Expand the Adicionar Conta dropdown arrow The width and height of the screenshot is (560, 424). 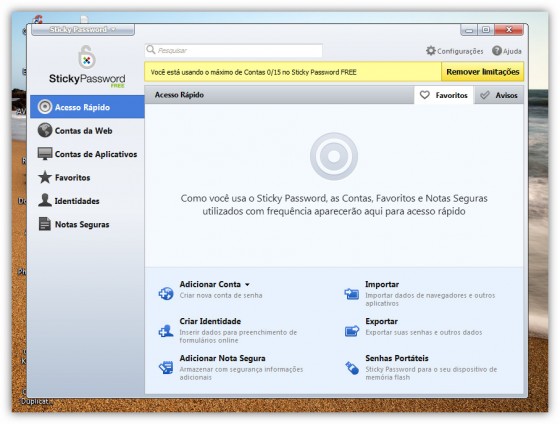click(247, 285)
